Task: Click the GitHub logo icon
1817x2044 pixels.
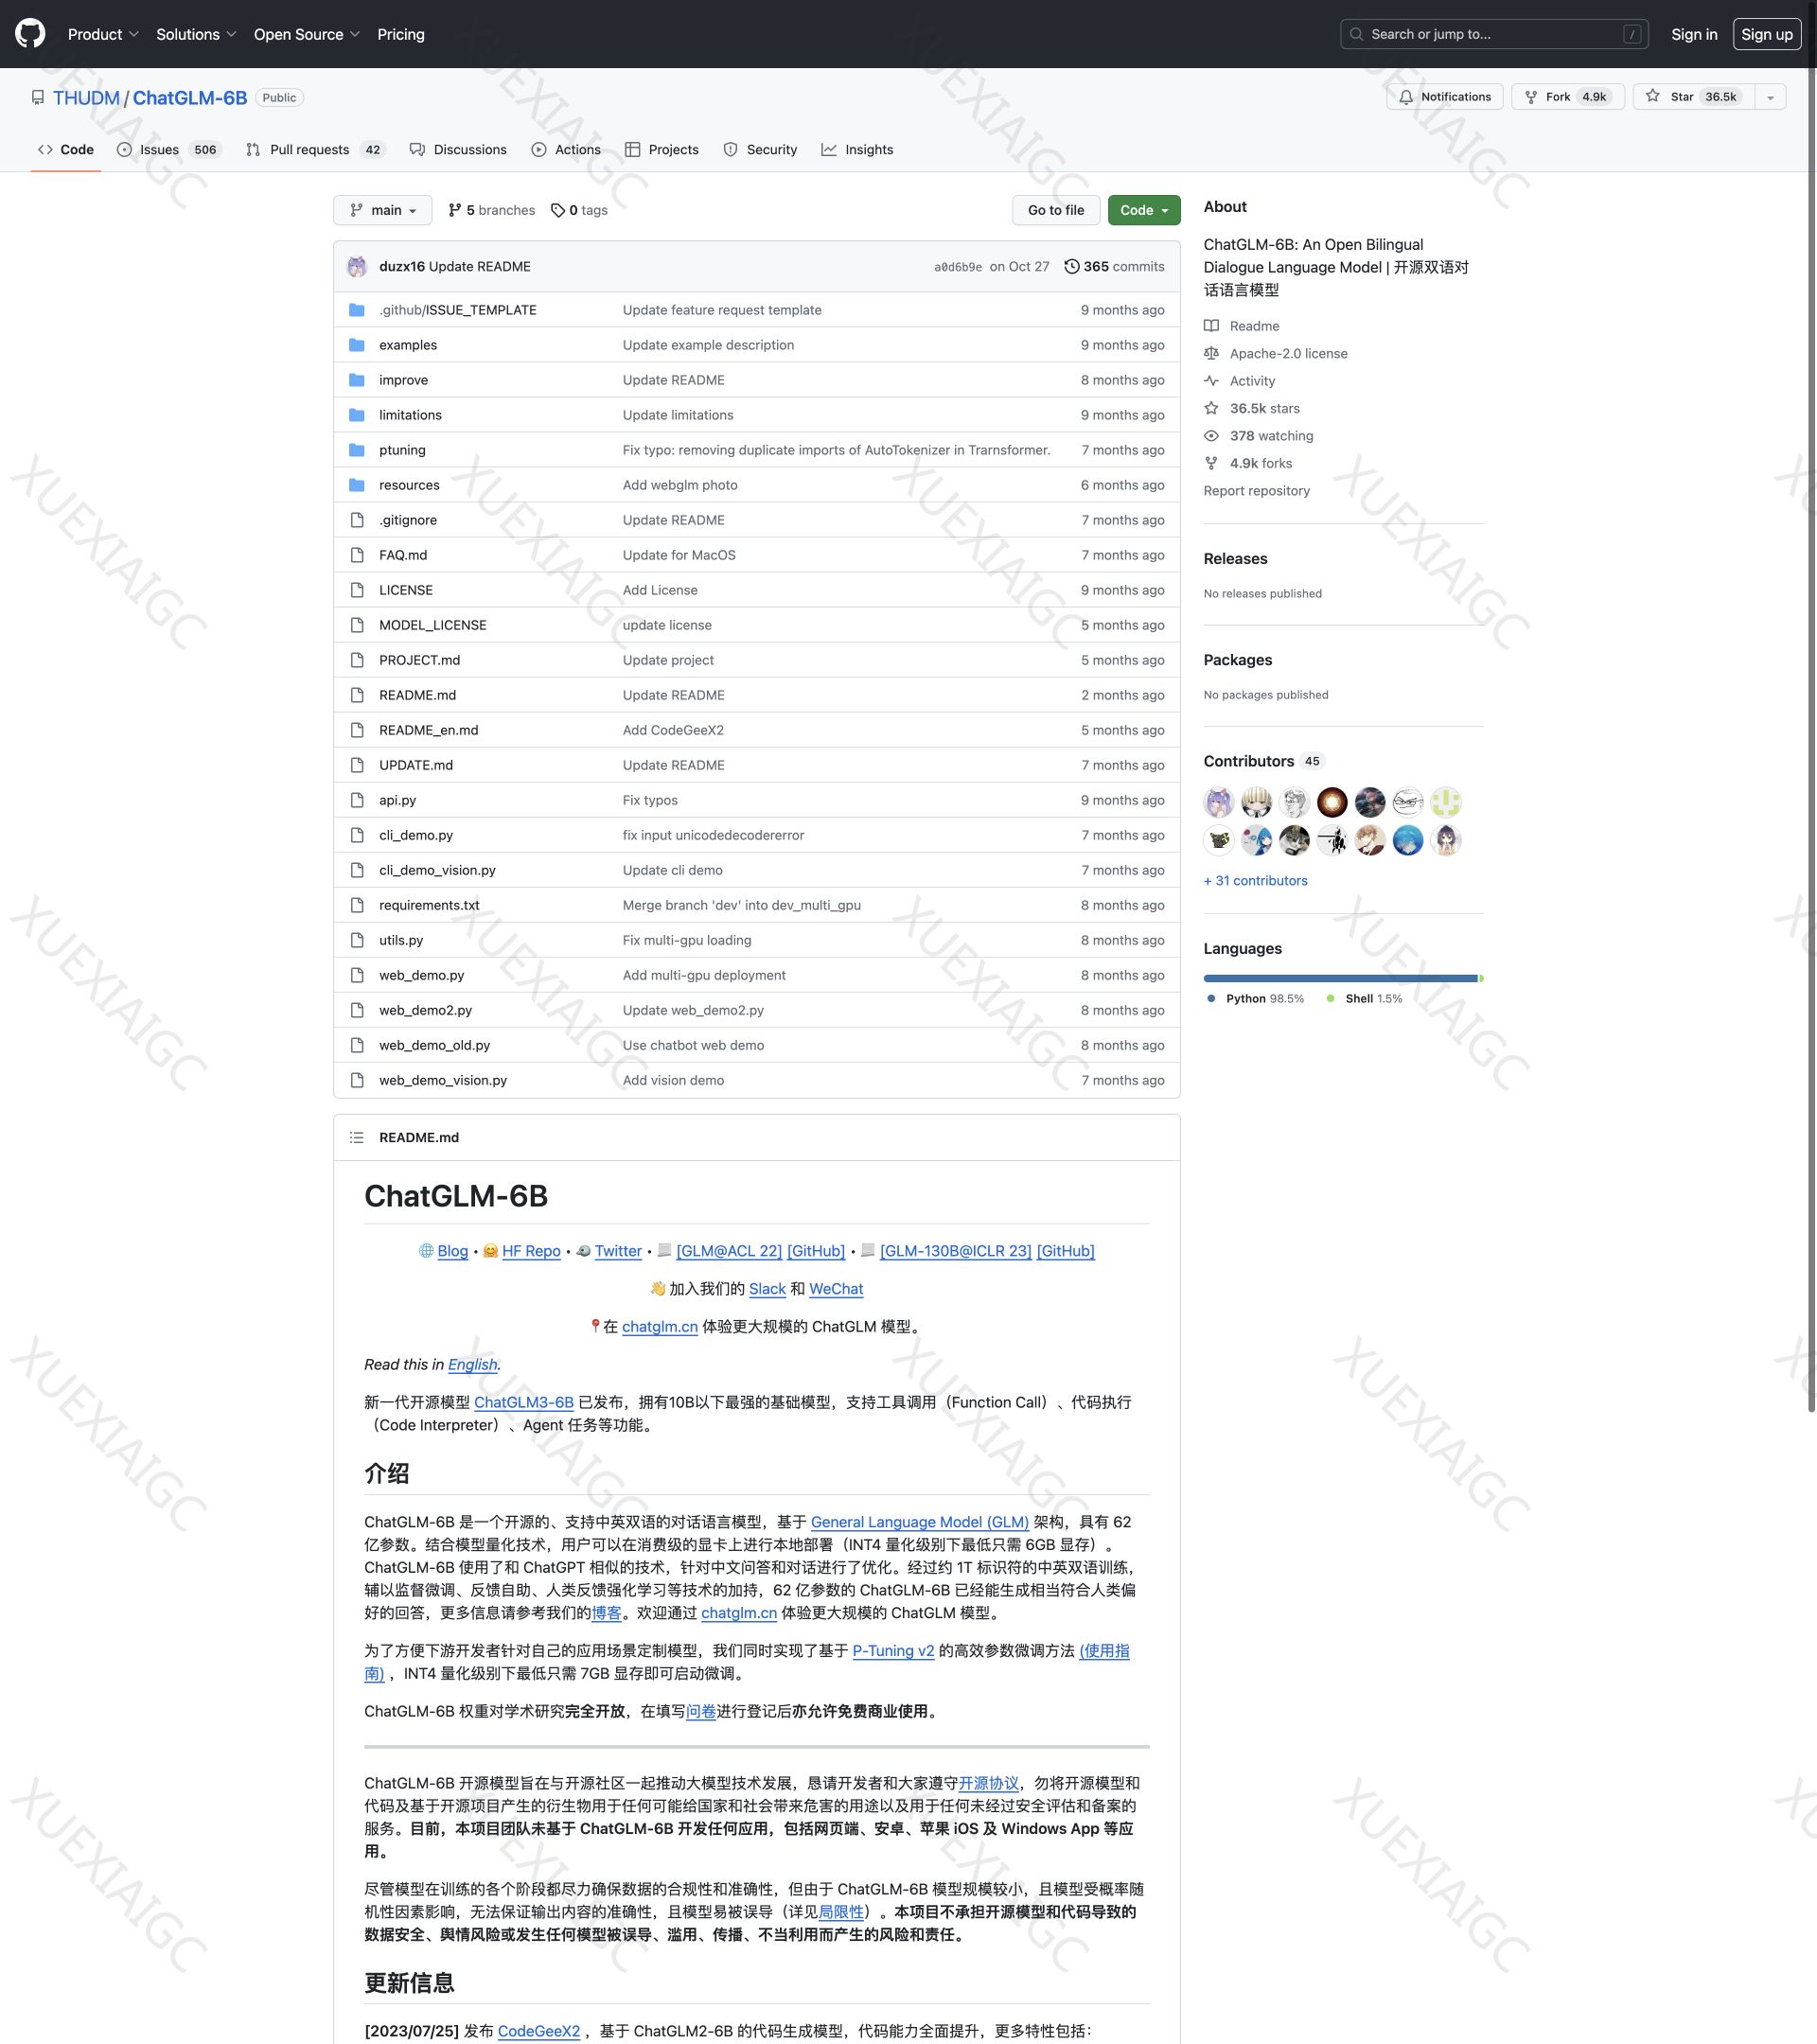Action: tap(30, 34)
